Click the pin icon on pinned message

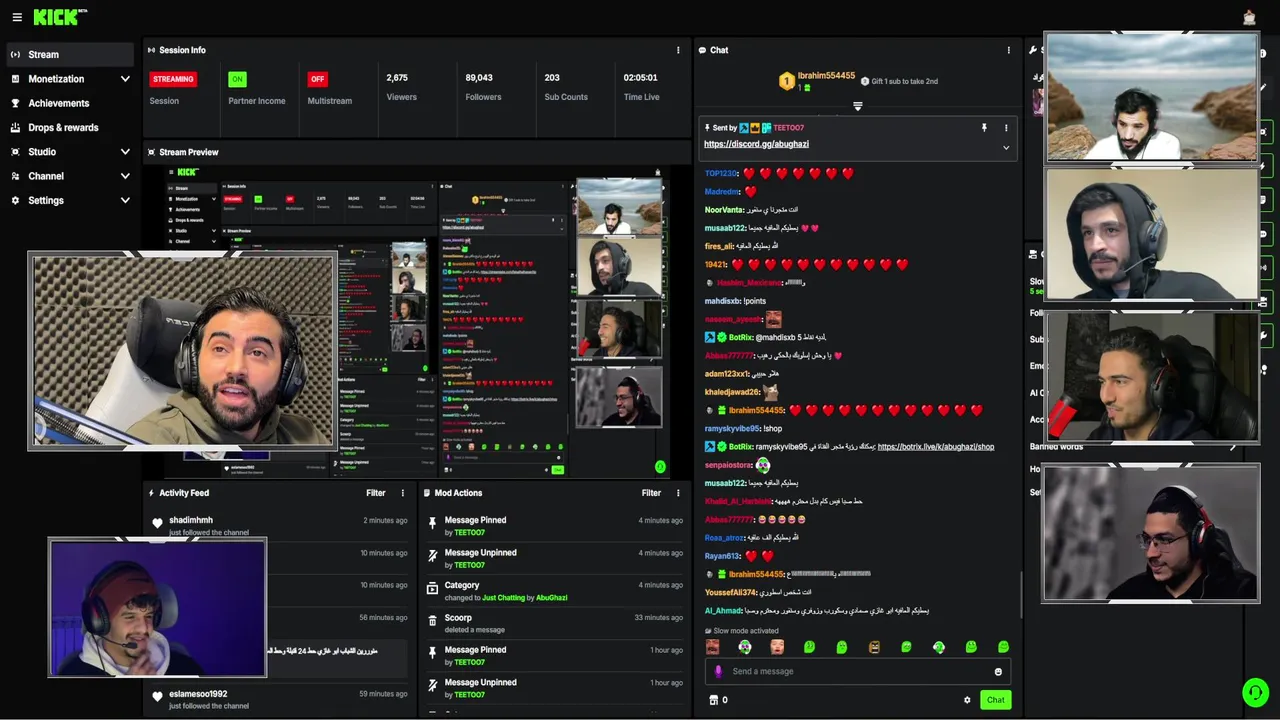point(984,128)
